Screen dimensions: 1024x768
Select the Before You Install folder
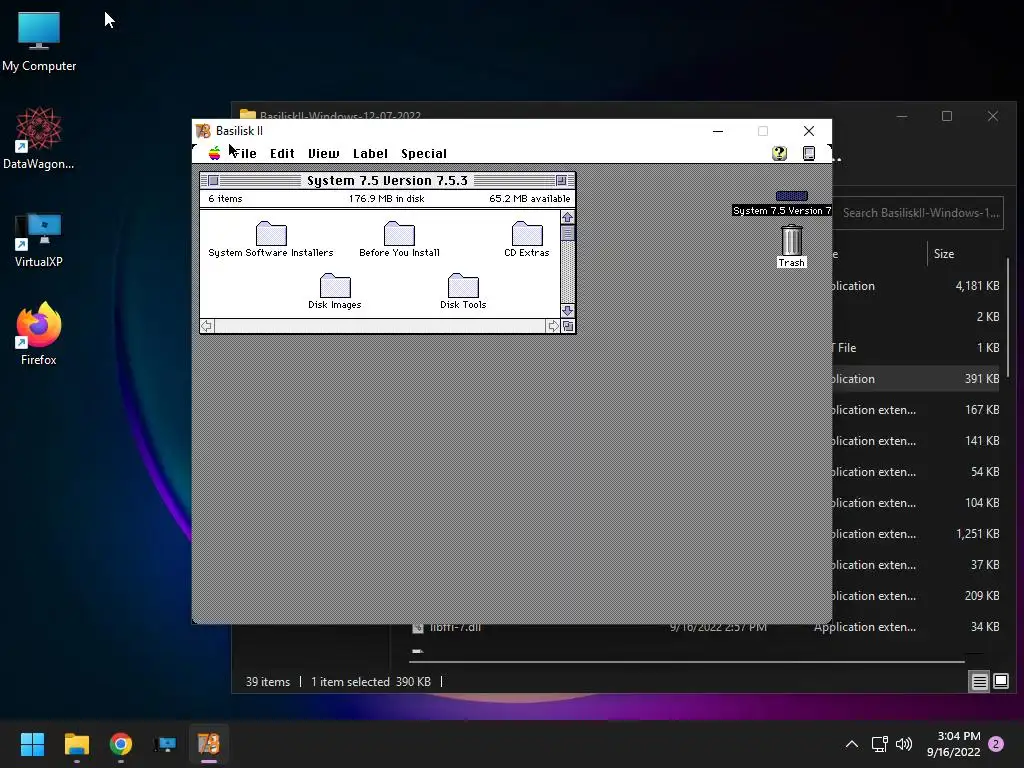[x=399, y=239]
